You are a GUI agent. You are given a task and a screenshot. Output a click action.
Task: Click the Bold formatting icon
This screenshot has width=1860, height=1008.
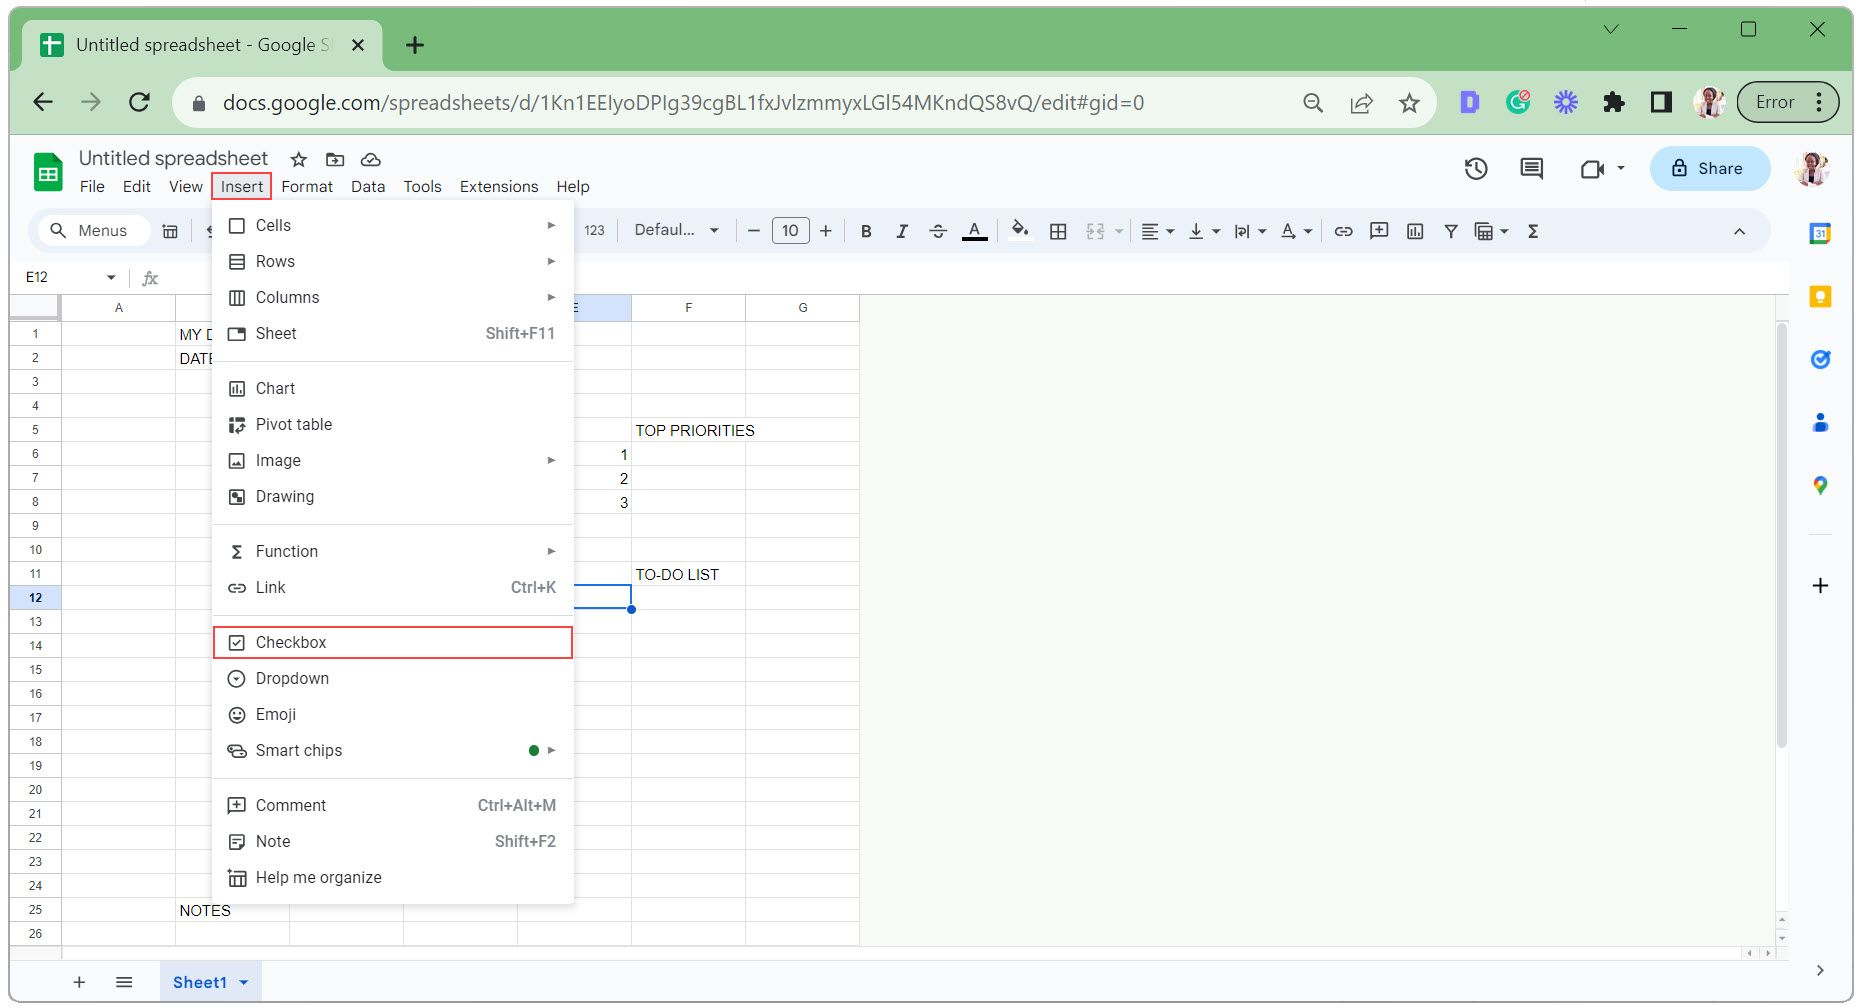point(866,231)
